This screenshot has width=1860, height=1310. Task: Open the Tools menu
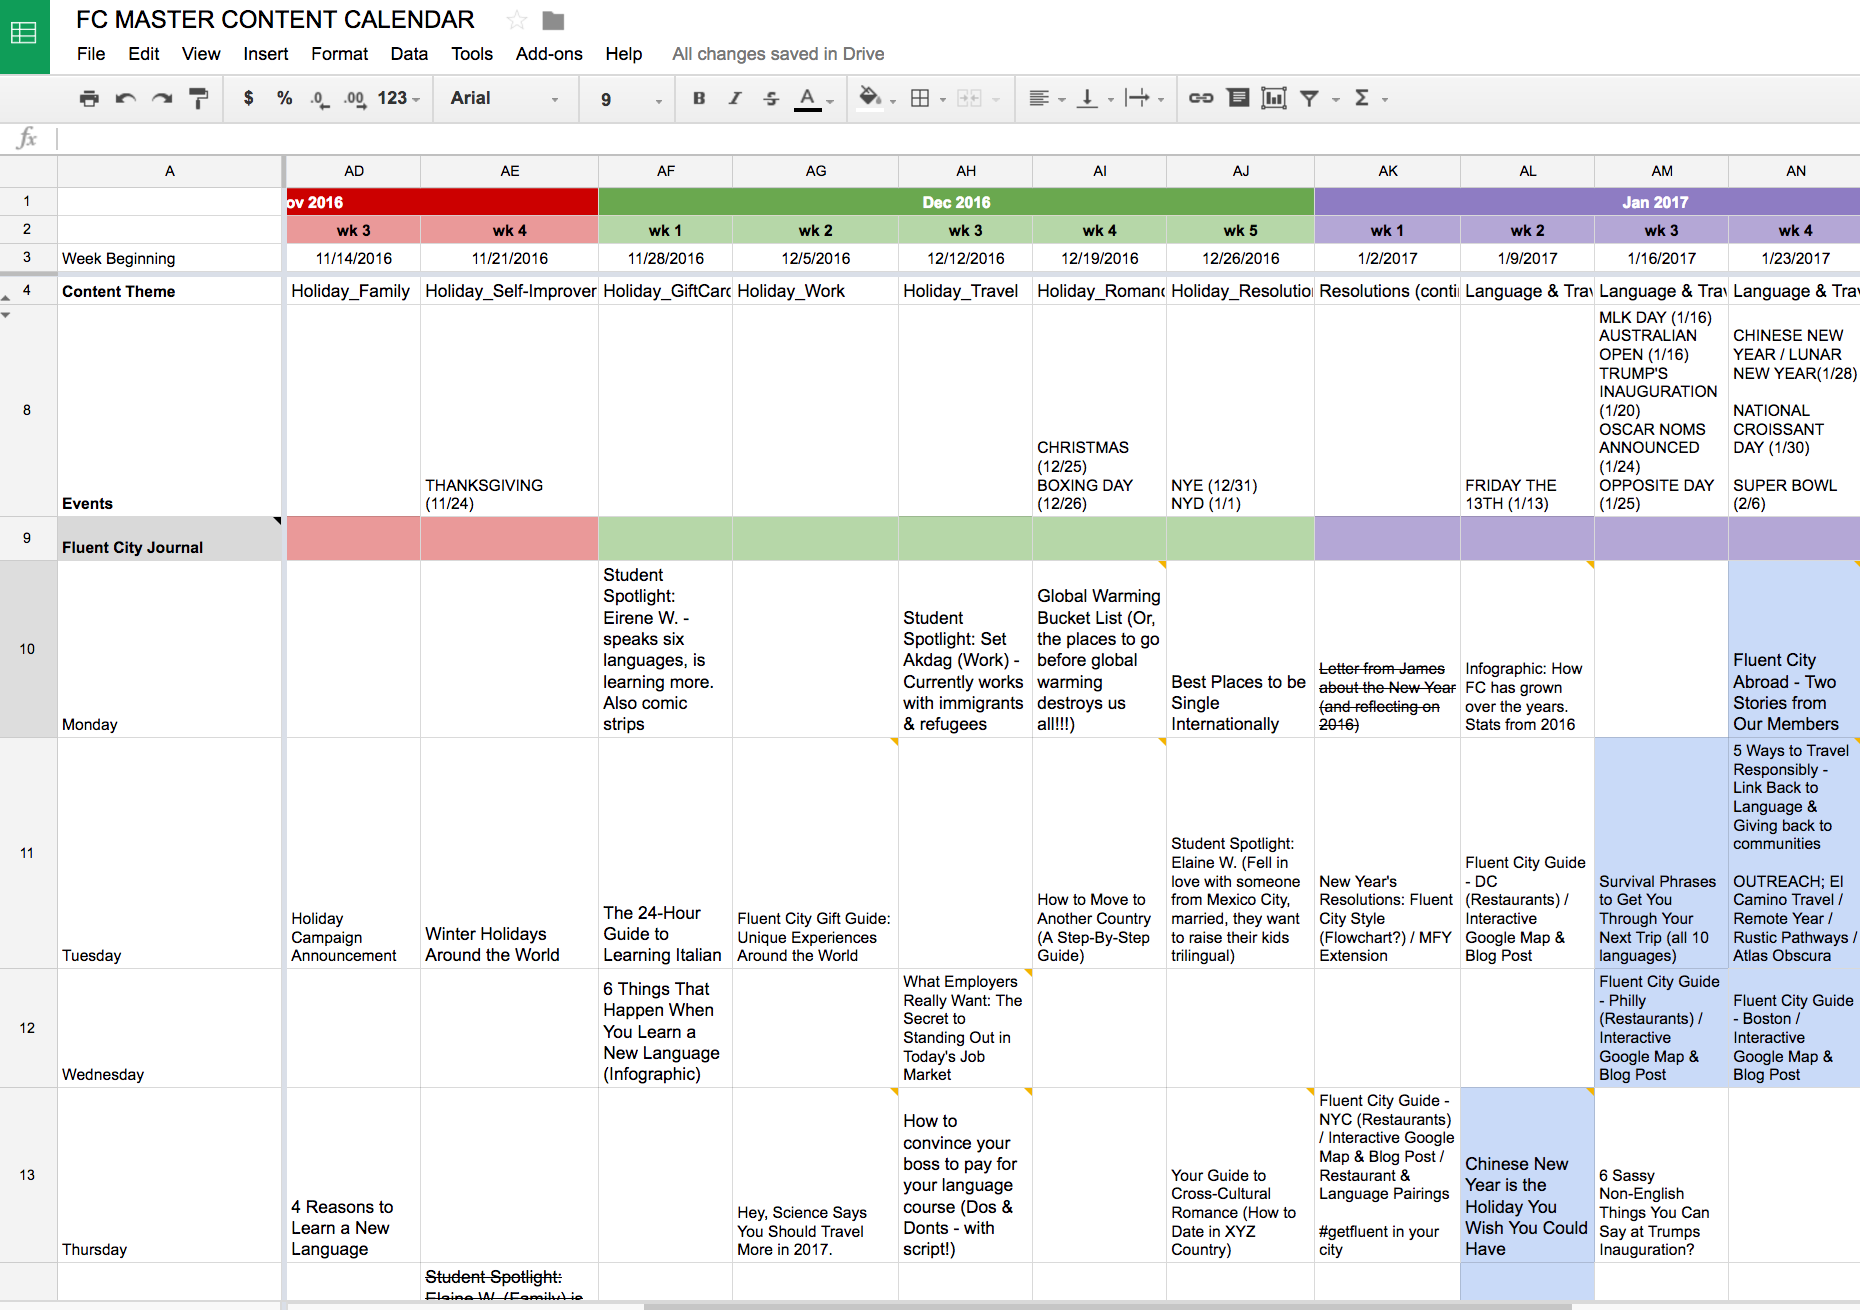[472, 54]
